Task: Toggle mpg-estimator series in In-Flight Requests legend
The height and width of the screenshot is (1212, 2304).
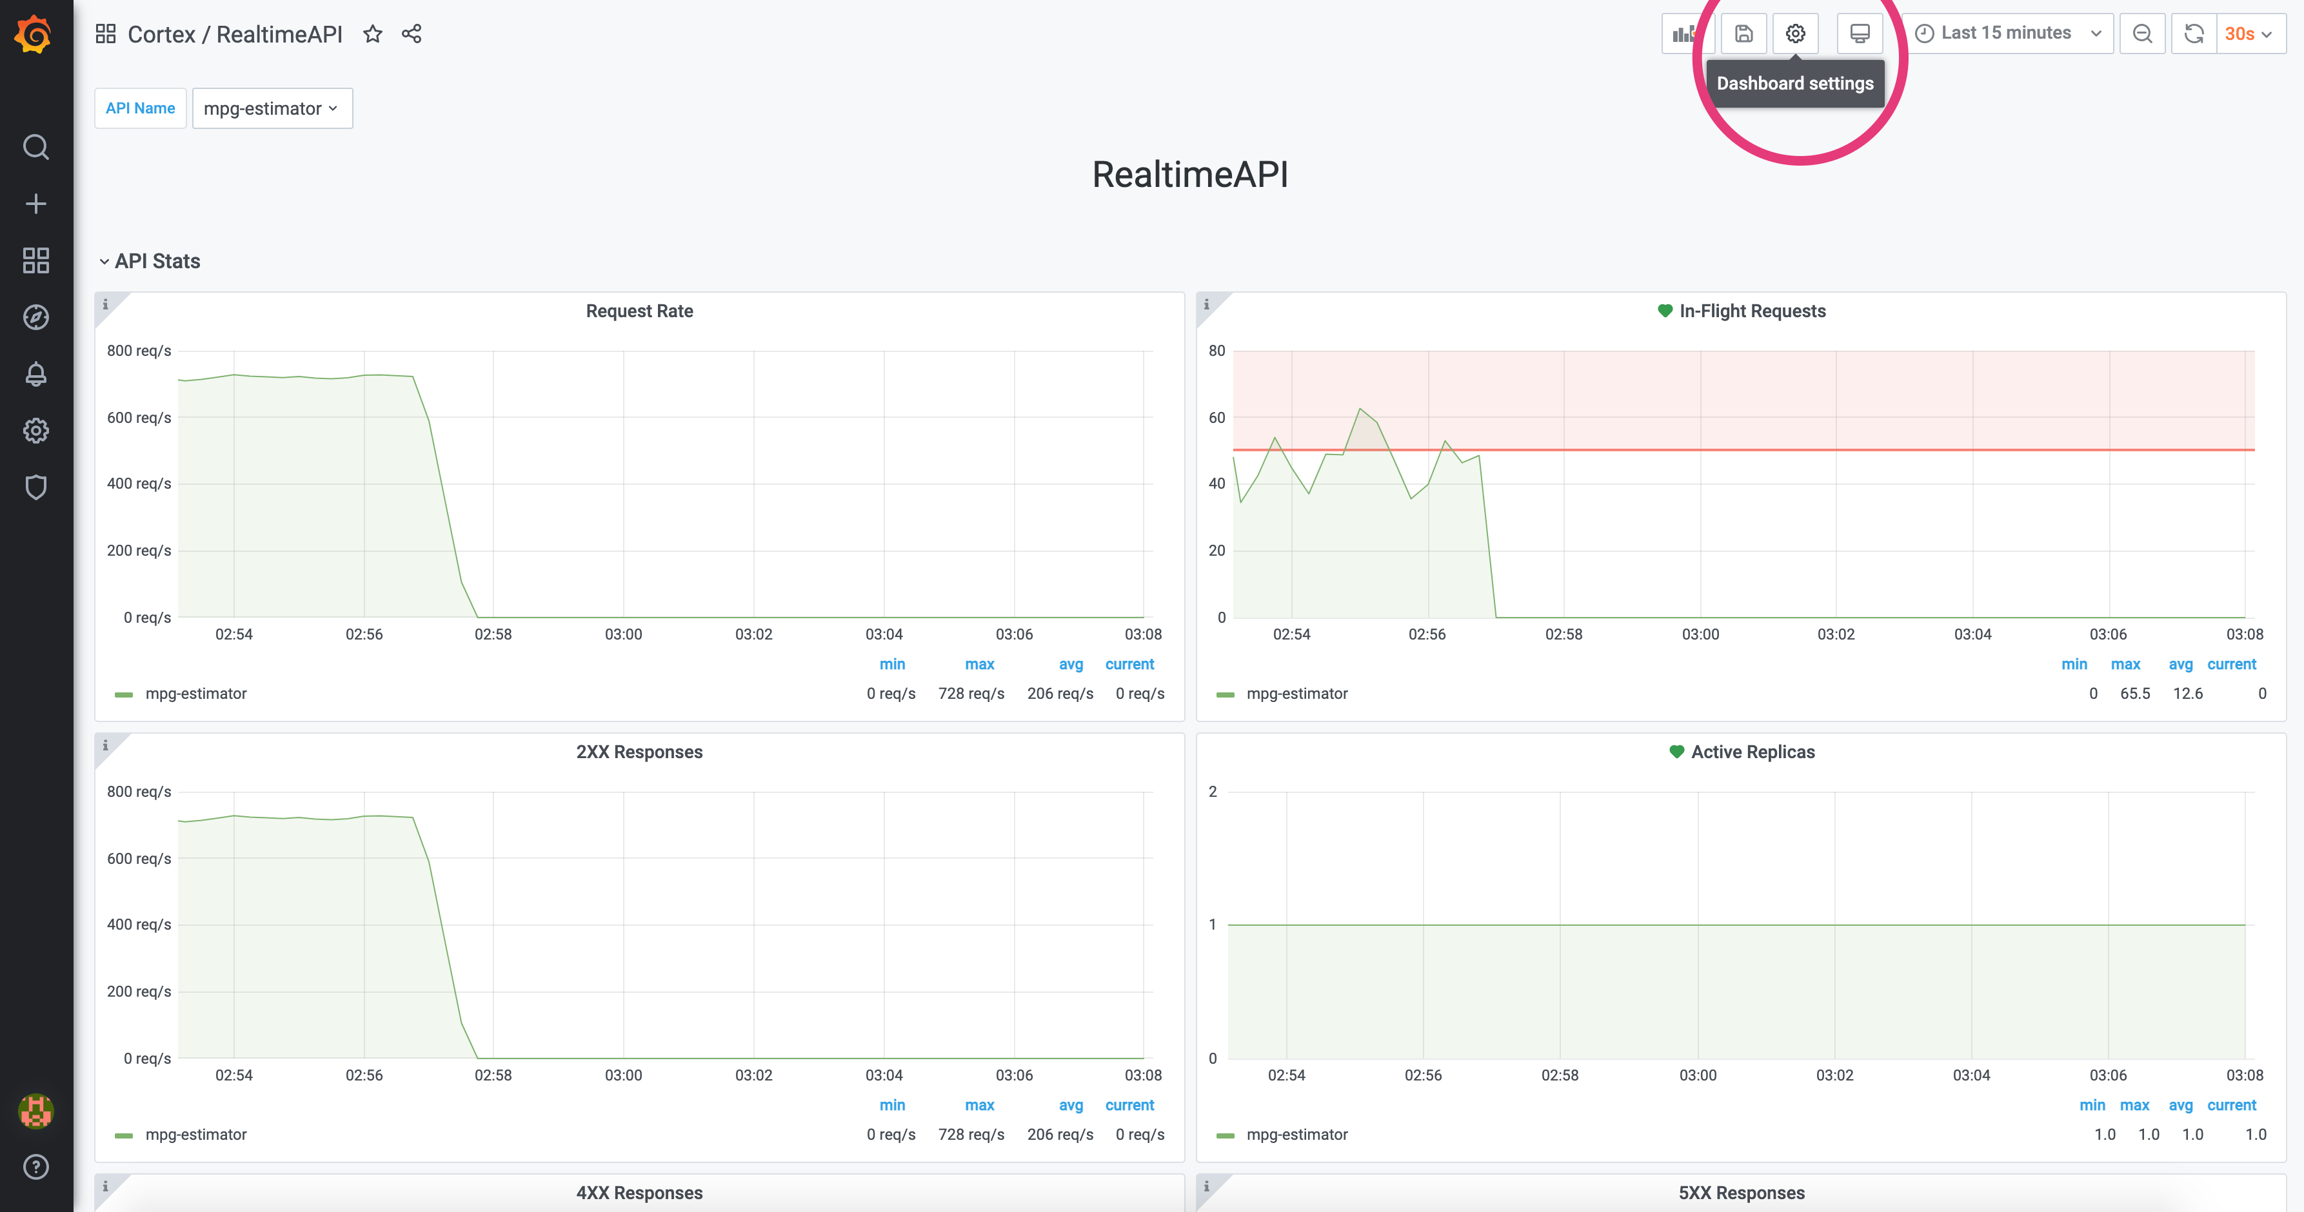Action: click(x=1296, y=694)
